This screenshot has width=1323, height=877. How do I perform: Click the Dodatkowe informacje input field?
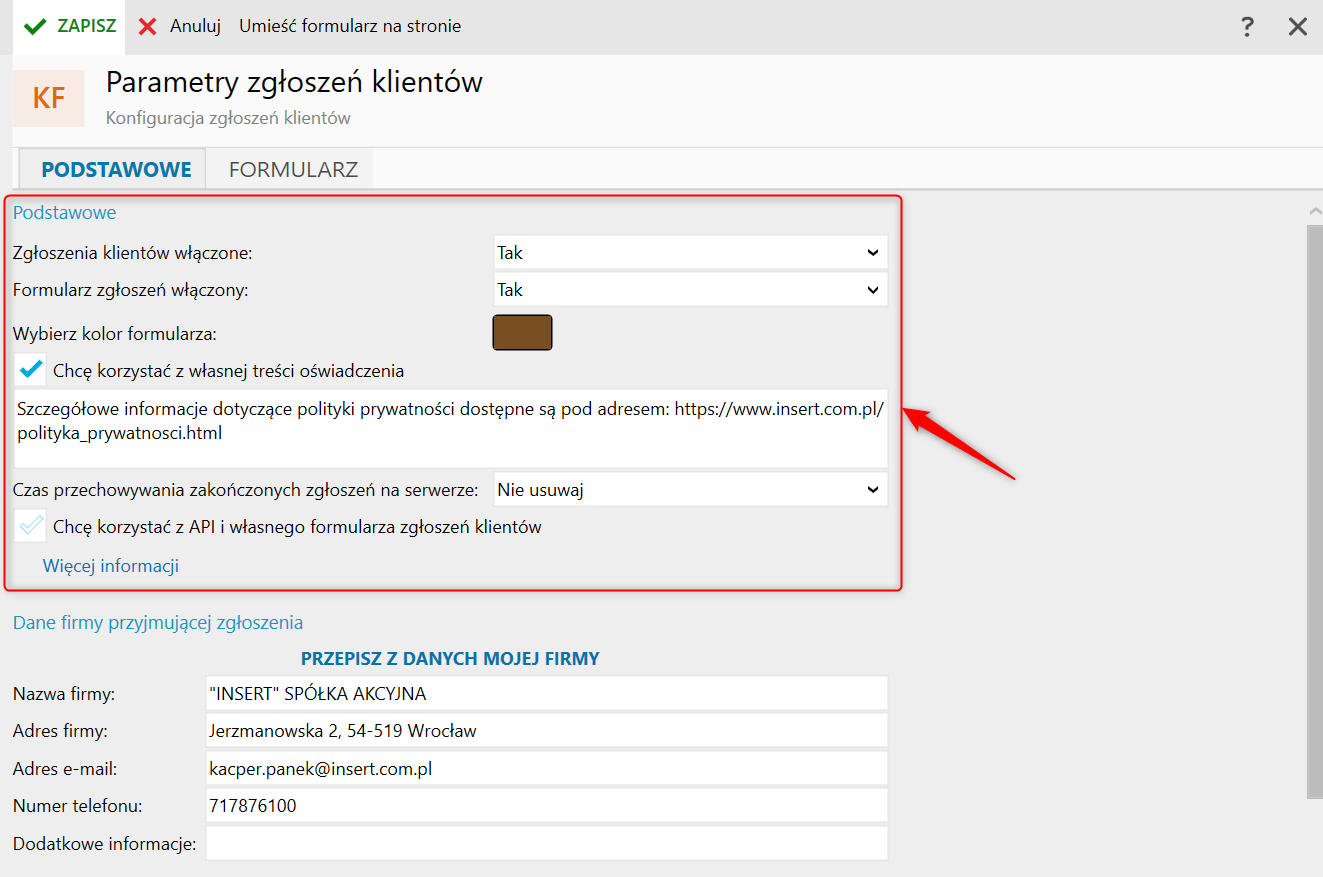click(x=547, y=843)
